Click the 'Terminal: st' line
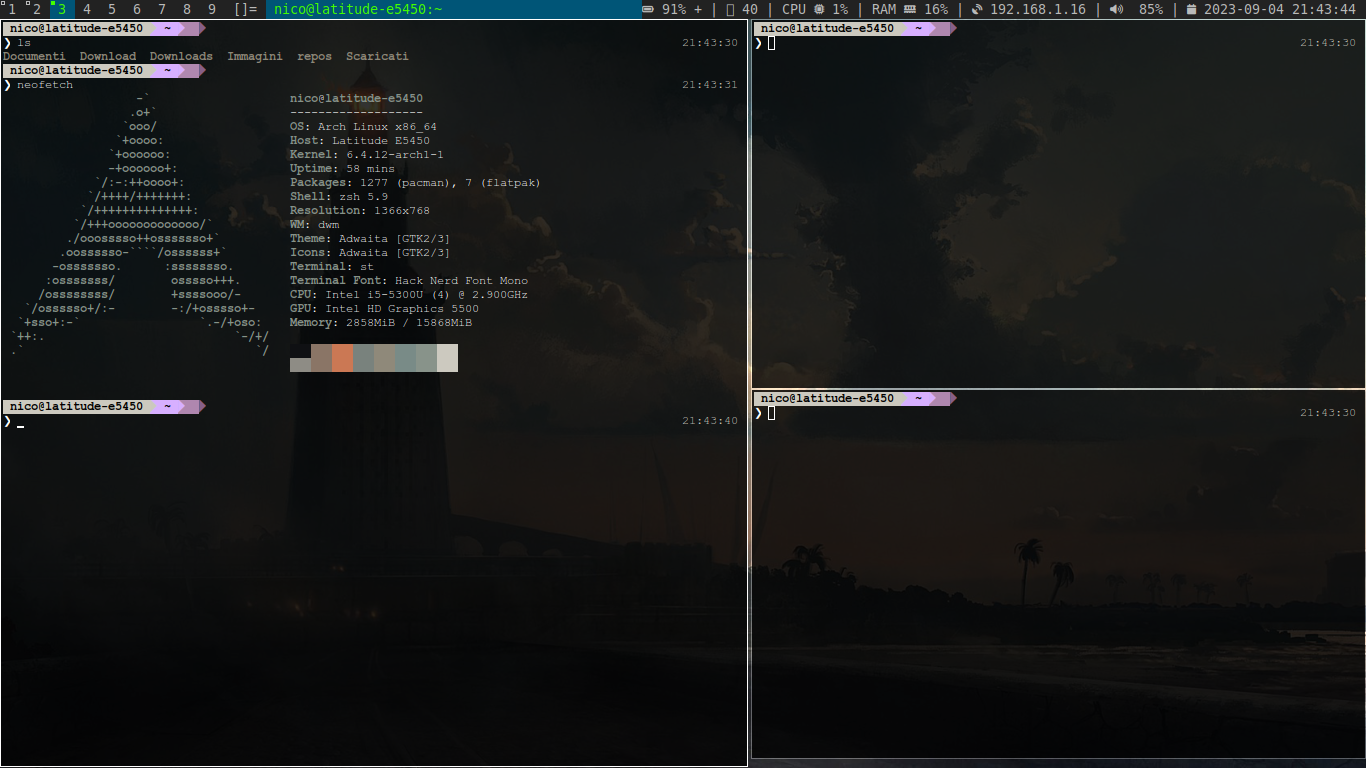The width and height of the screenshot is (1366, 768). click(x=332, y=267)
